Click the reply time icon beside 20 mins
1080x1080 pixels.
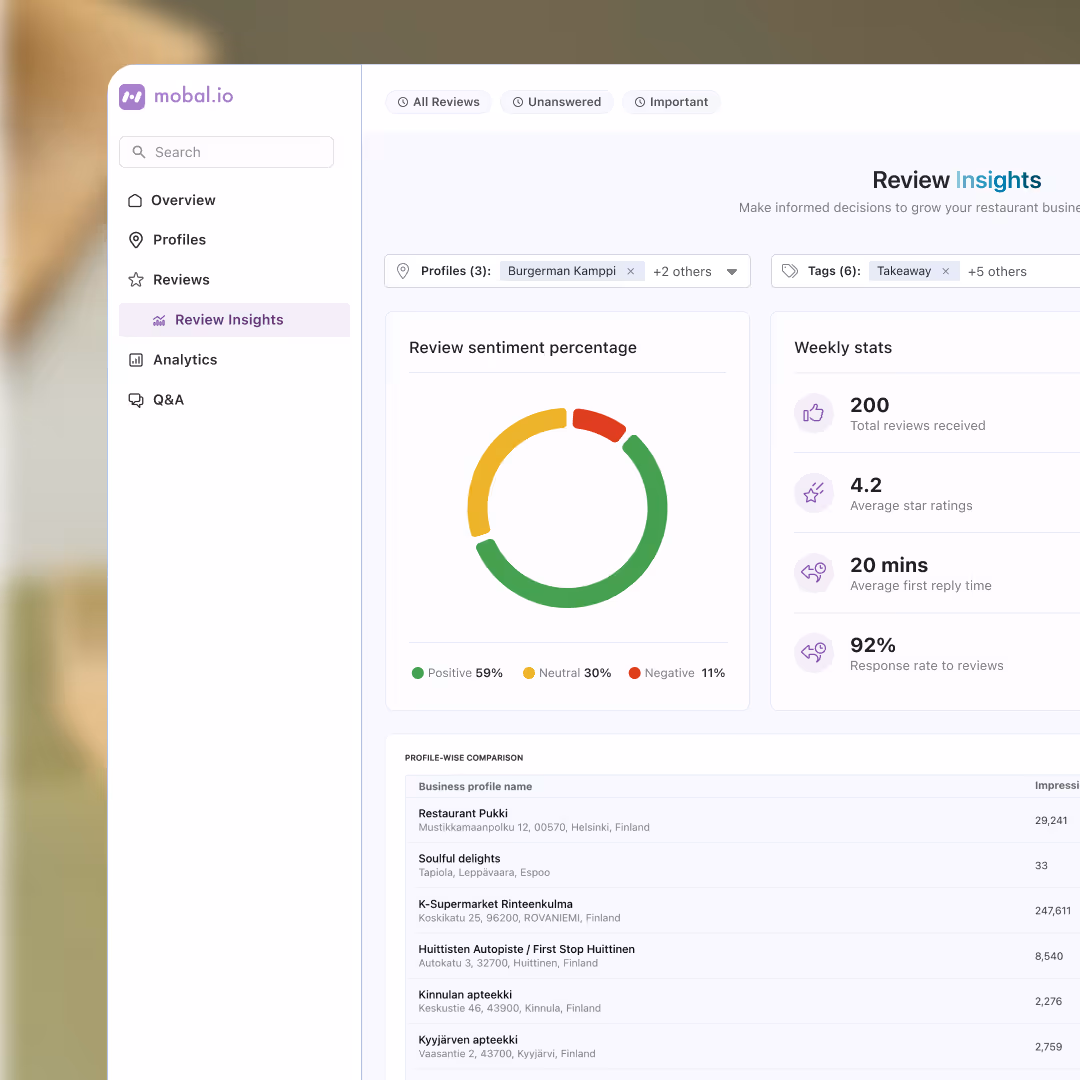coord(813,573)
